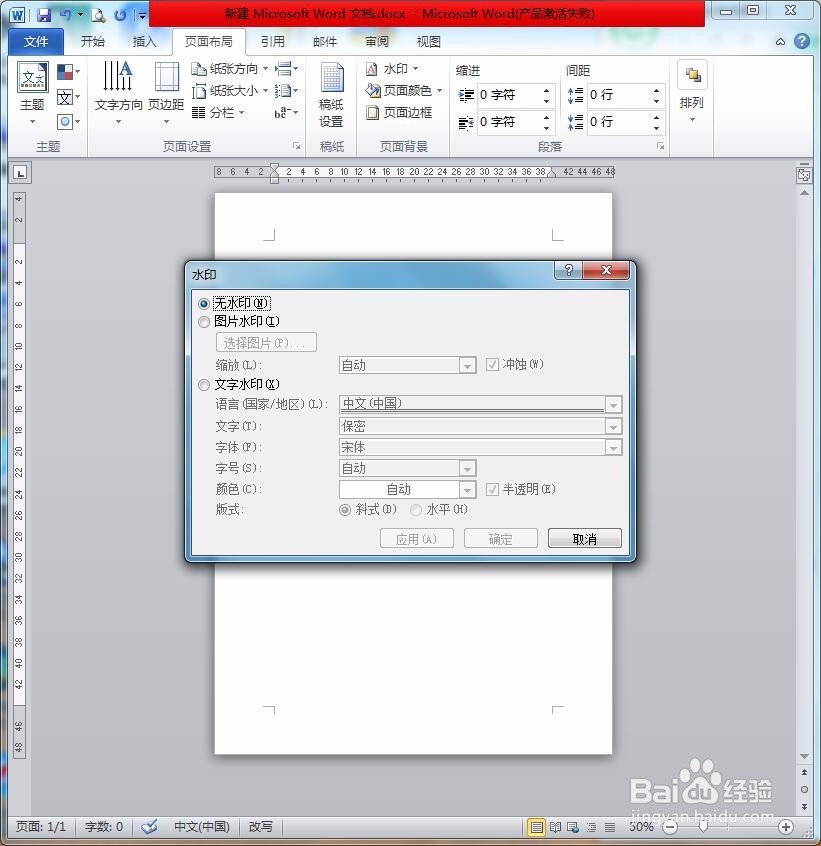Uncheck the 冲蚀 (Washout) checkbox
Viewport: 821px width, 846px height.
click(x=492, y=364)
